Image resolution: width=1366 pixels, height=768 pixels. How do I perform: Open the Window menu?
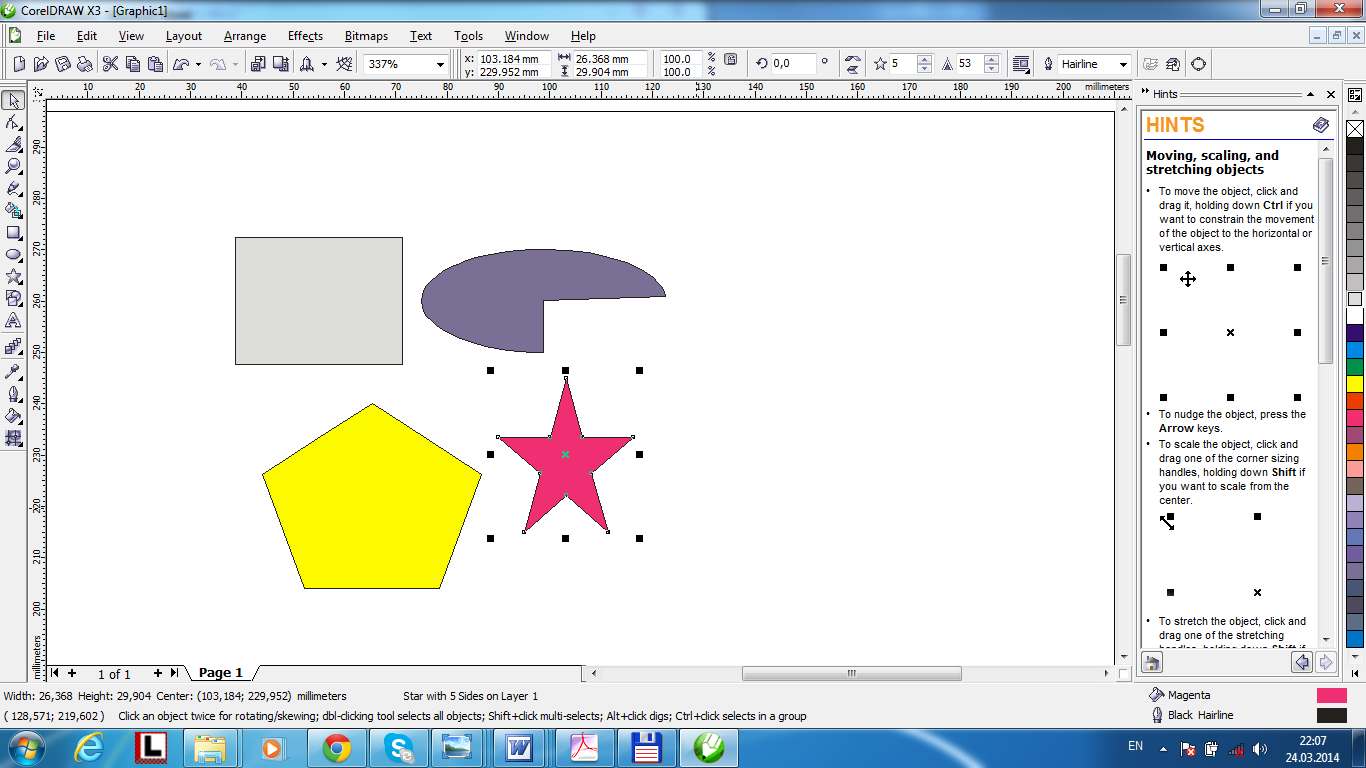(527, 36)
